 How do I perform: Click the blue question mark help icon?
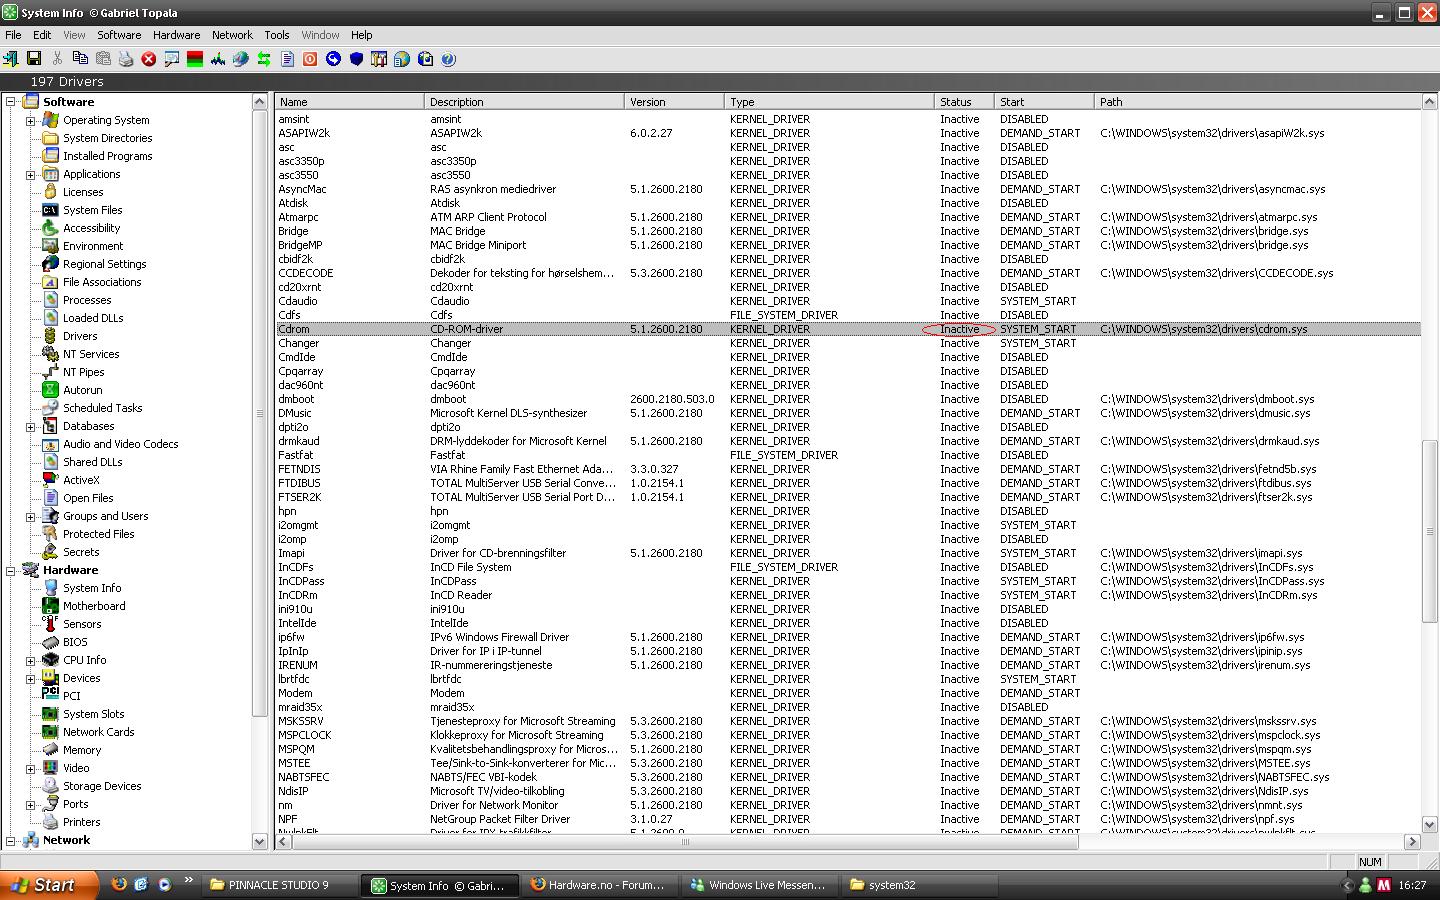coord(448,59)
